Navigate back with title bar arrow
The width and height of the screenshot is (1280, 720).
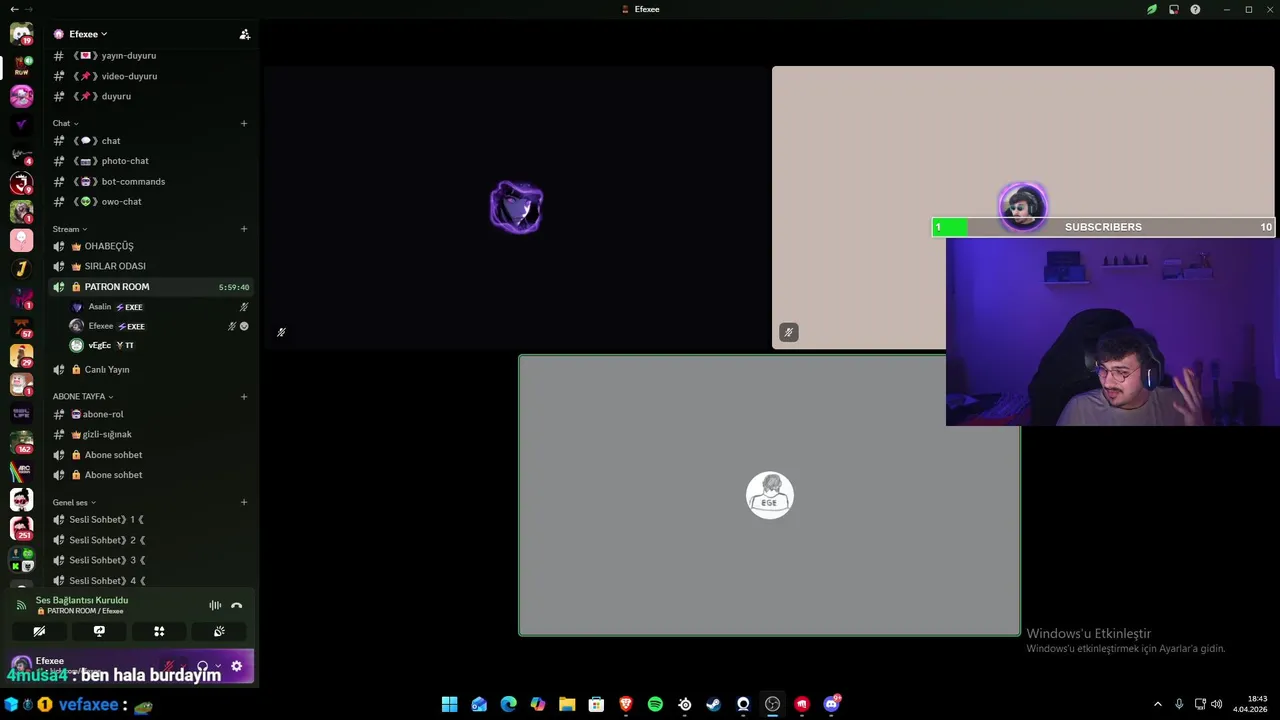(14, 9)
